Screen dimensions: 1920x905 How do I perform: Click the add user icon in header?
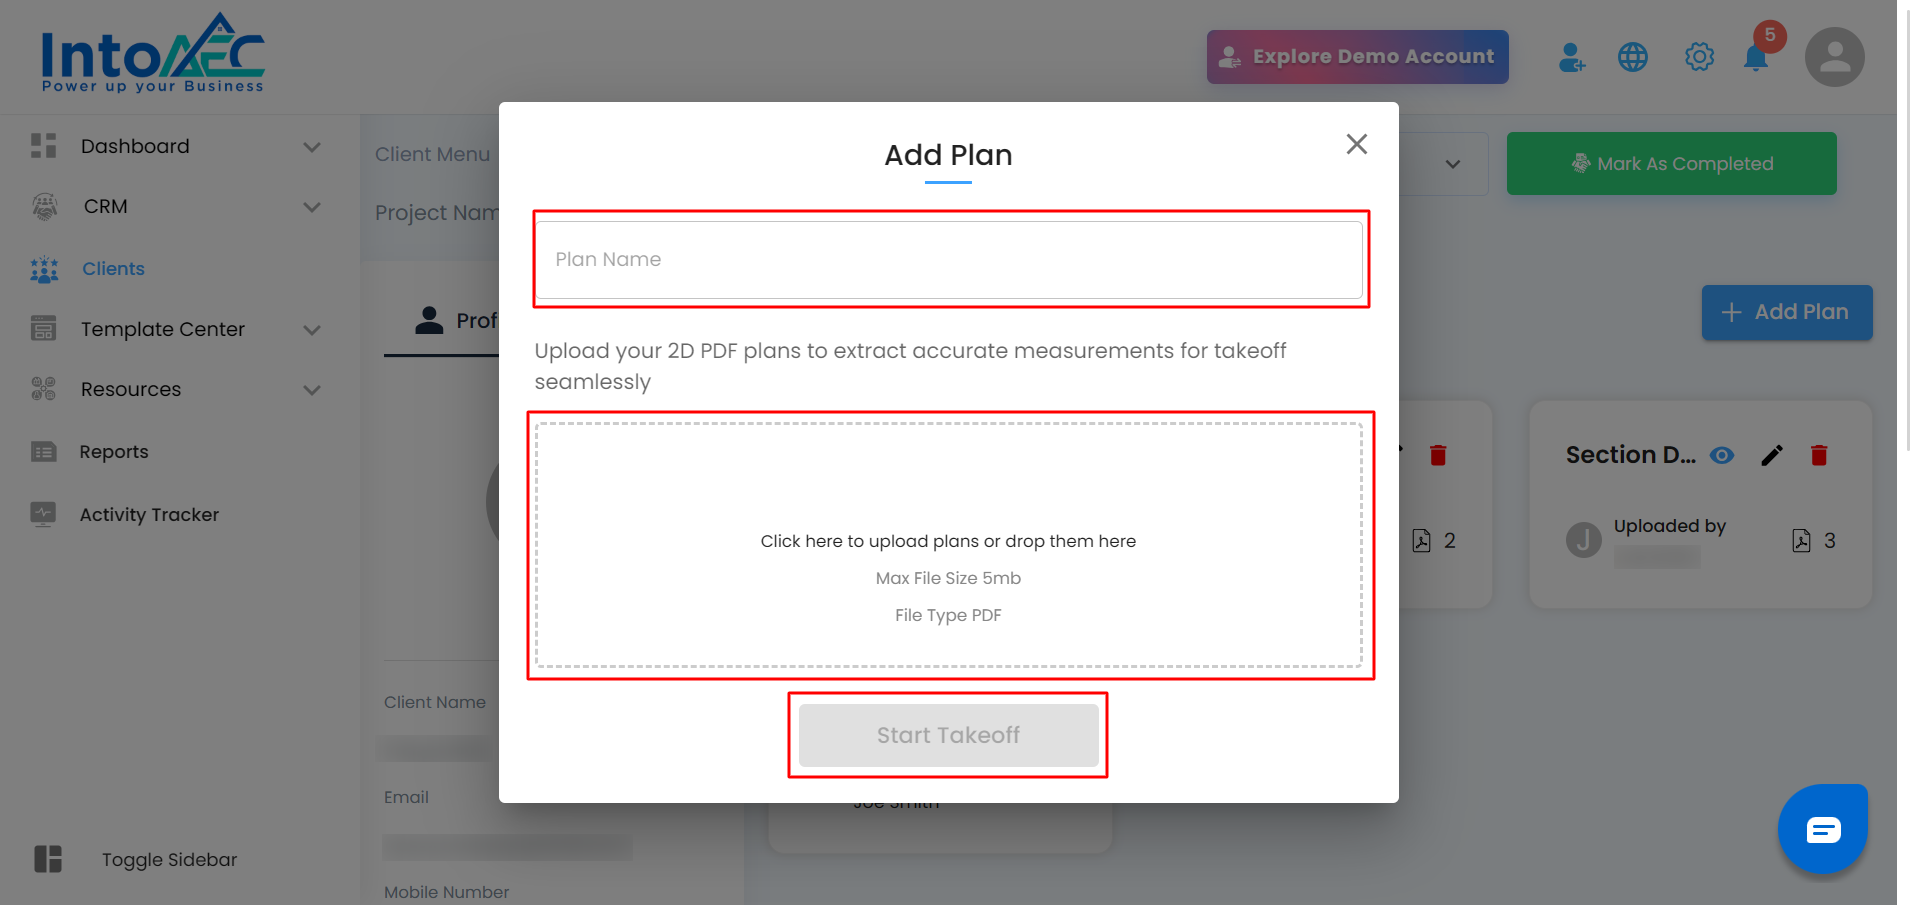click(1571, 57)
